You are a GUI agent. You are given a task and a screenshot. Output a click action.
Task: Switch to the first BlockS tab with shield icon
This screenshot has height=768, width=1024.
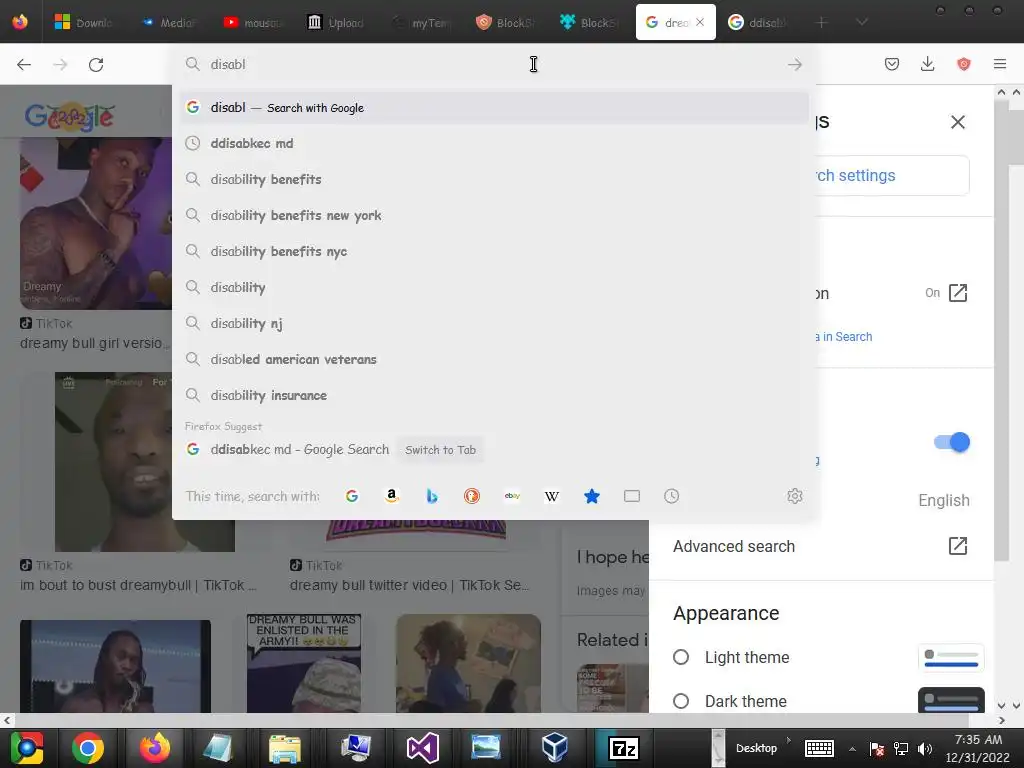pos(505,22)
